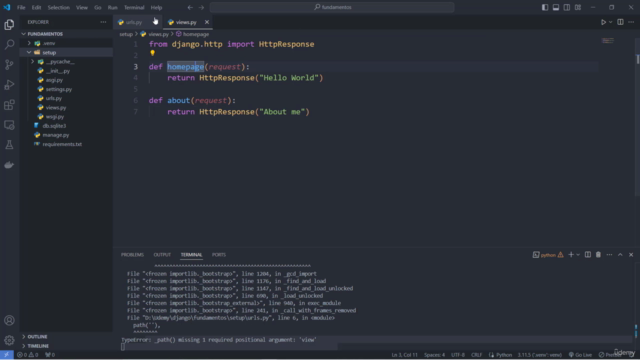Open settings.py in explorer
The width and height of the screenshot is (640, 360).
[59, 89]
